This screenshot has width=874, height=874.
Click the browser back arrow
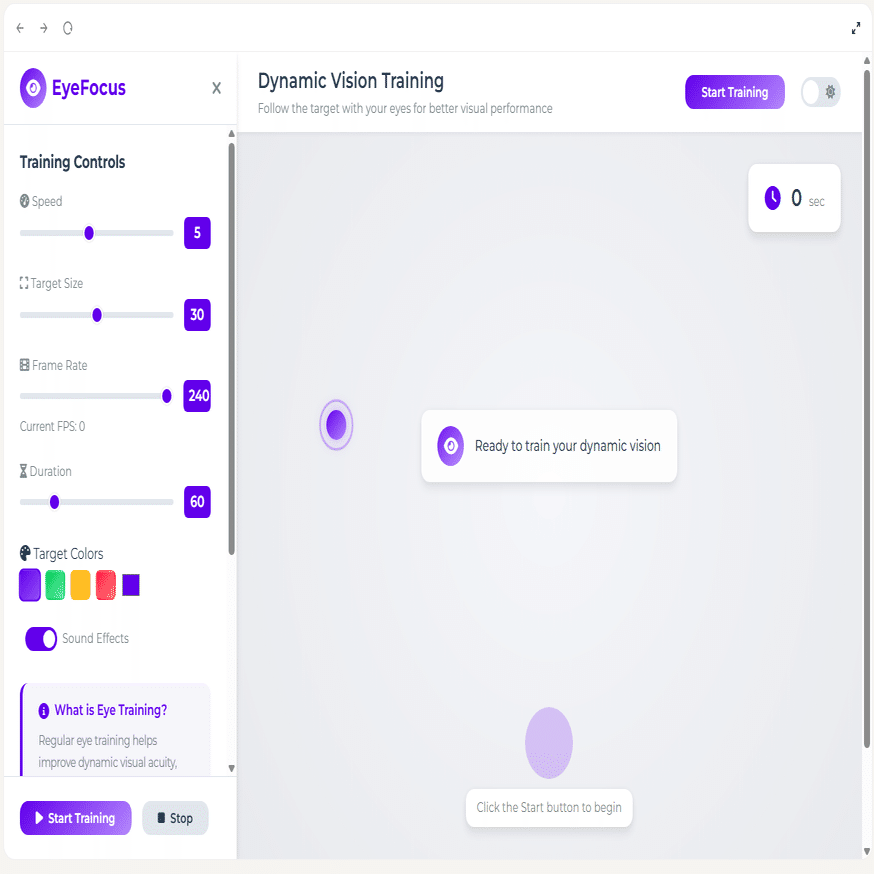click(20, 28)
